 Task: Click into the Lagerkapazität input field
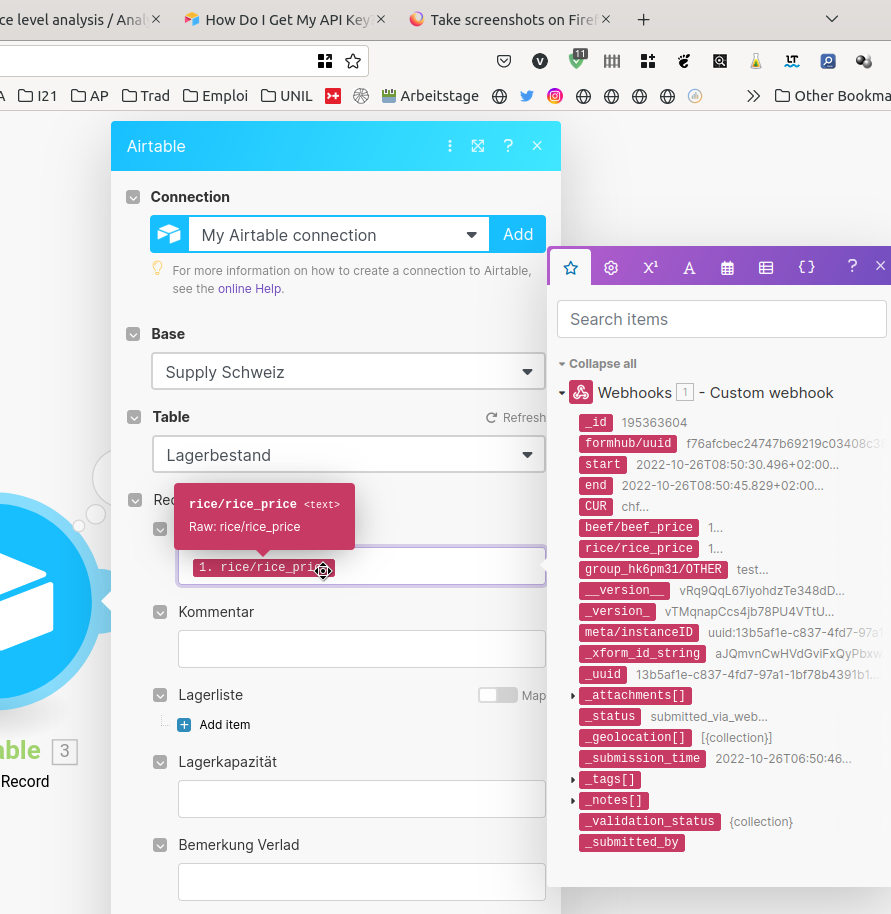click(362, 799)
